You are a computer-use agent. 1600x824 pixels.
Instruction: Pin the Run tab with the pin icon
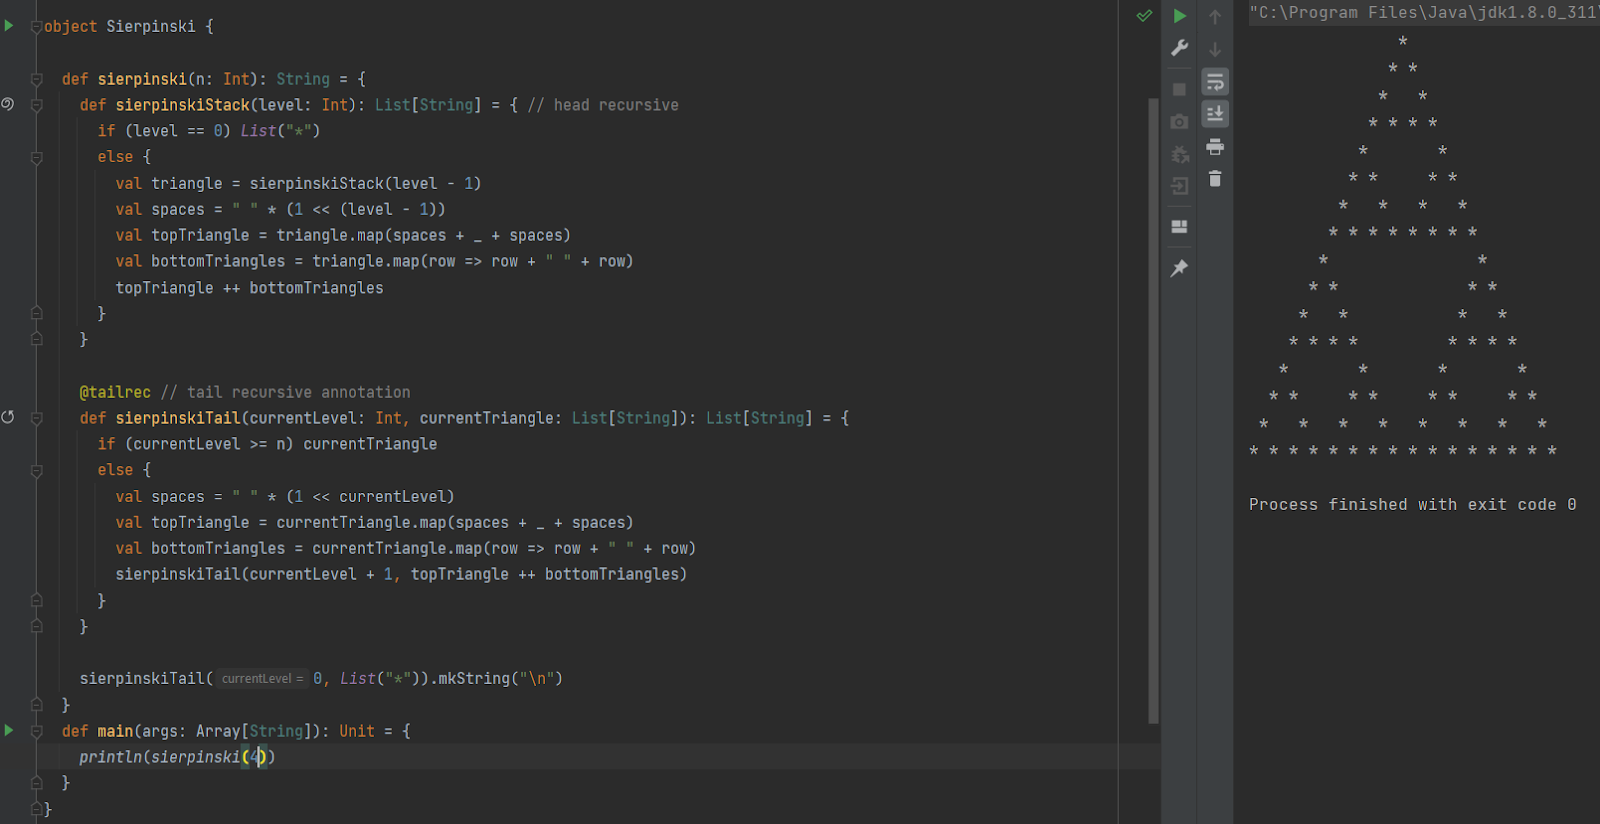[1180, 268]
